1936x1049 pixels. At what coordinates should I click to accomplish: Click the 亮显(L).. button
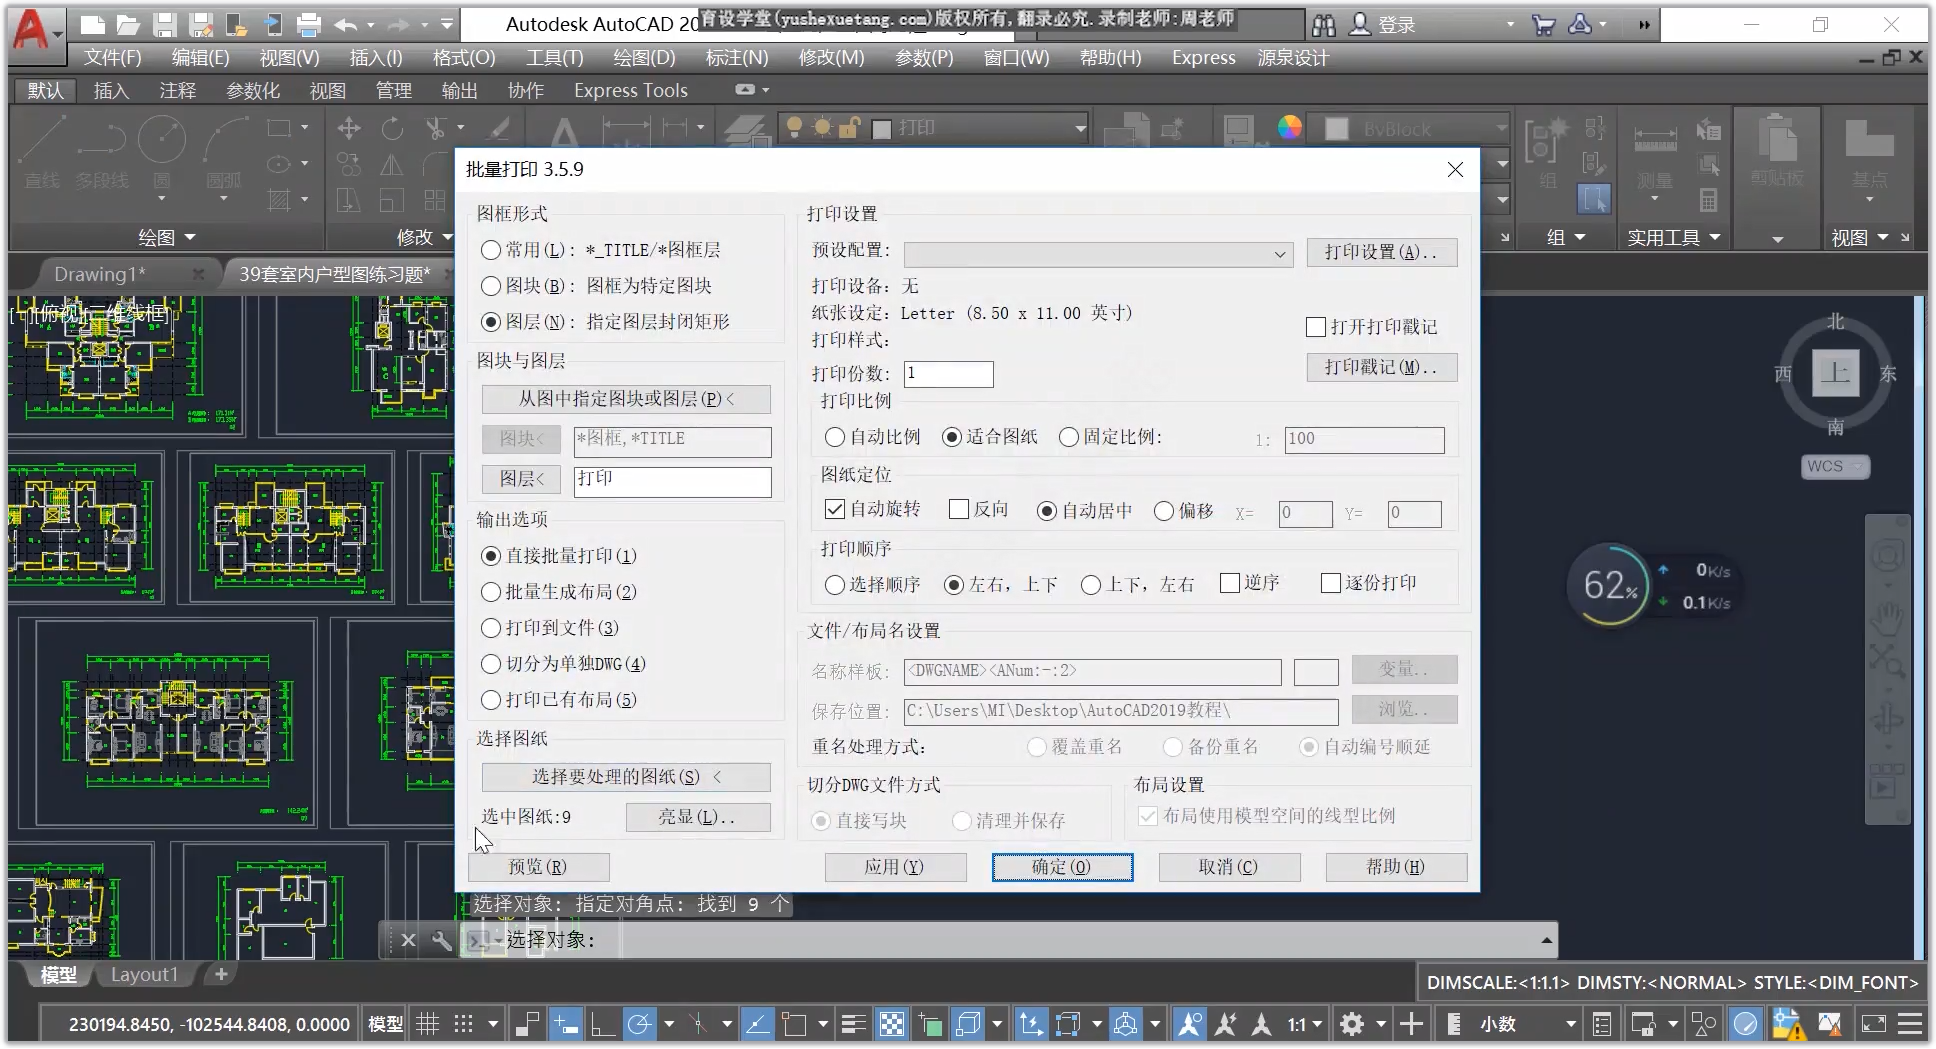[698, 817]
